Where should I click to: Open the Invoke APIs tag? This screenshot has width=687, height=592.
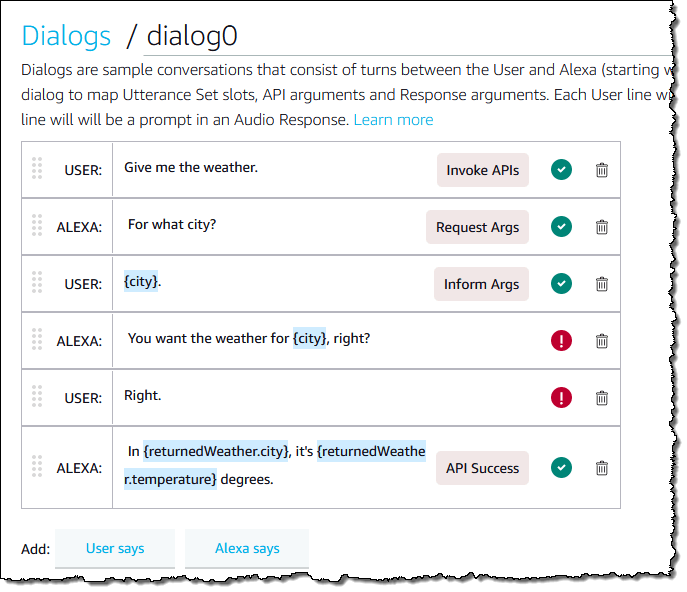coord(482,170)
